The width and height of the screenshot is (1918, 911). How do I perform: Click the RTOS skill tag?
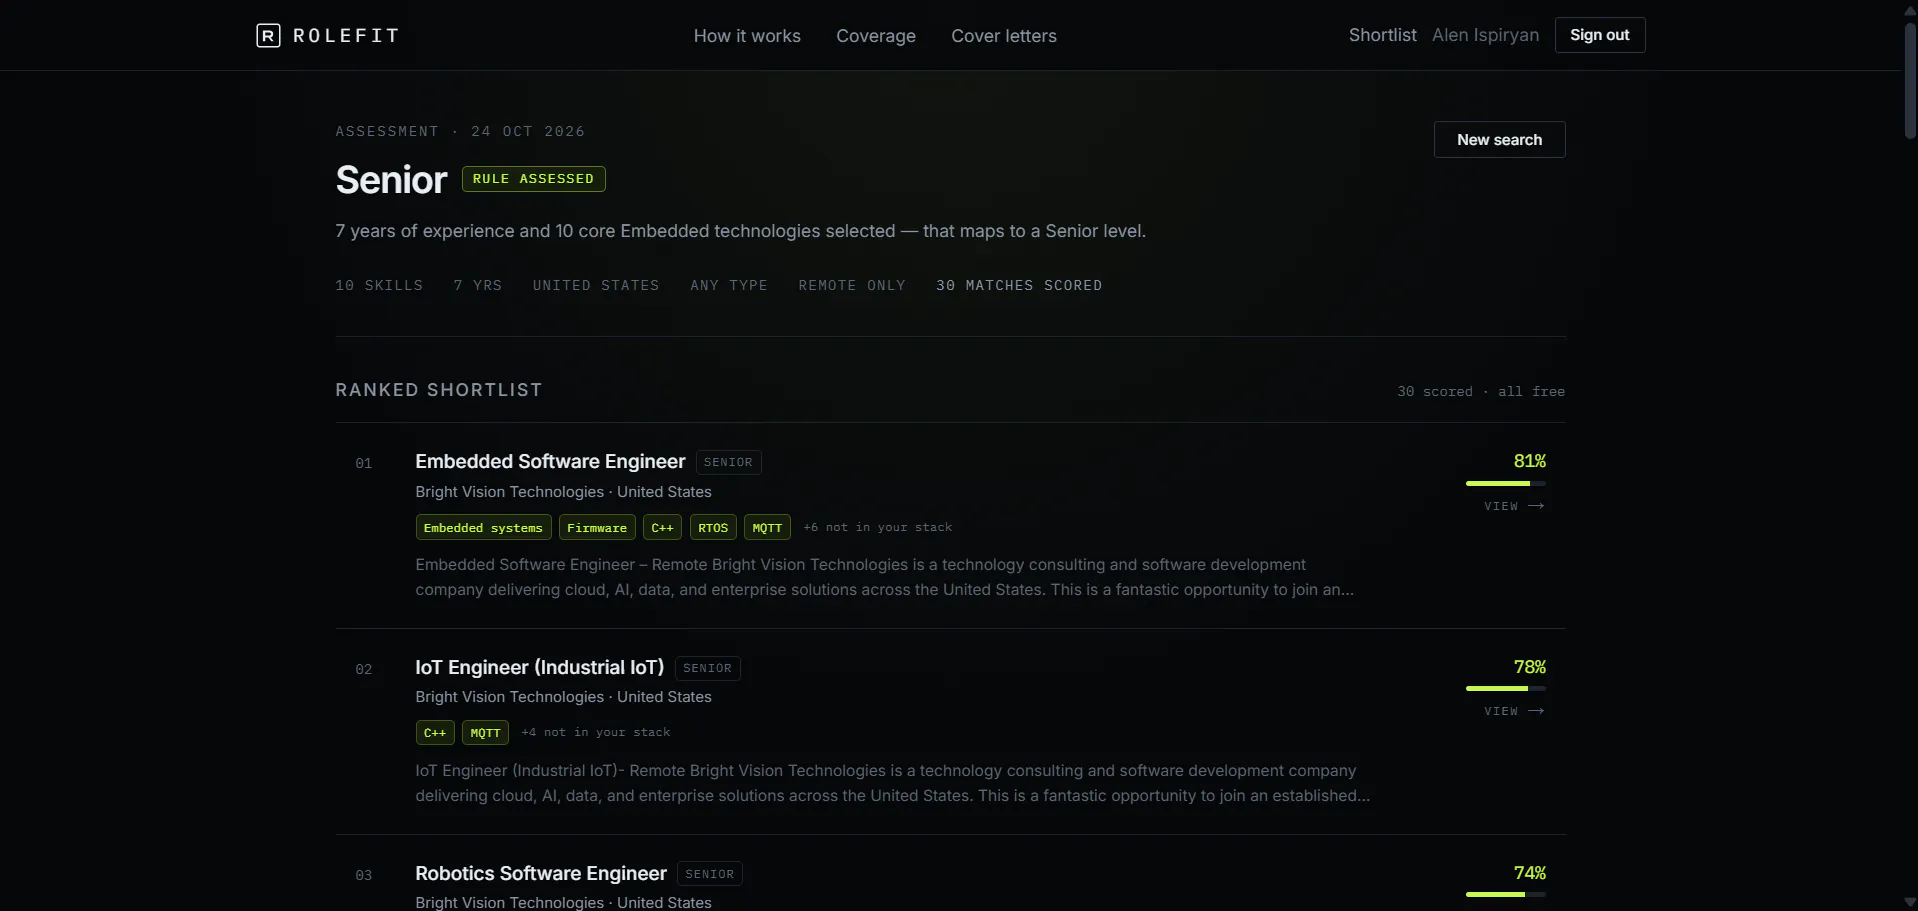713,528
